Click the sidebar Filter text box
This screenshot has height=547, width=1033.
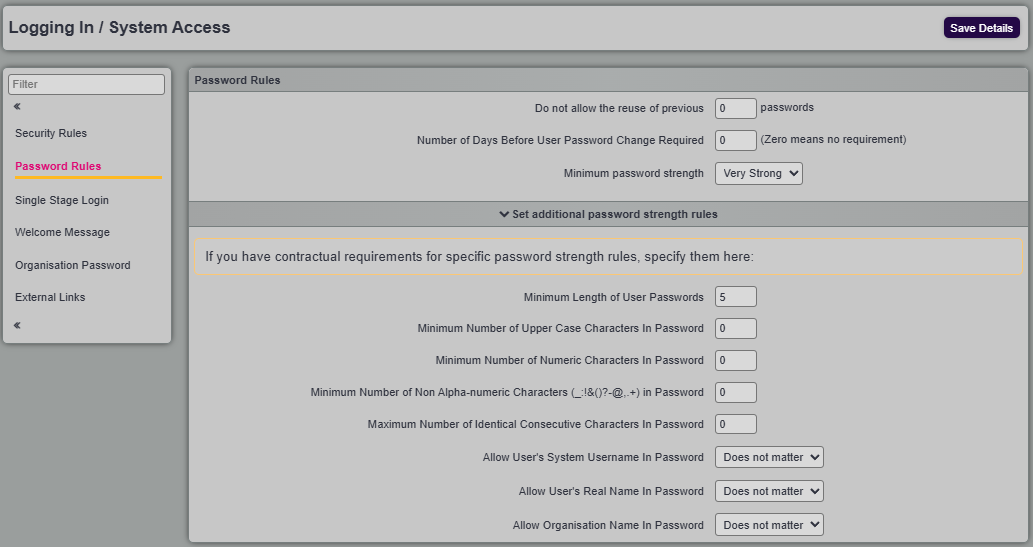coord(86,85)
